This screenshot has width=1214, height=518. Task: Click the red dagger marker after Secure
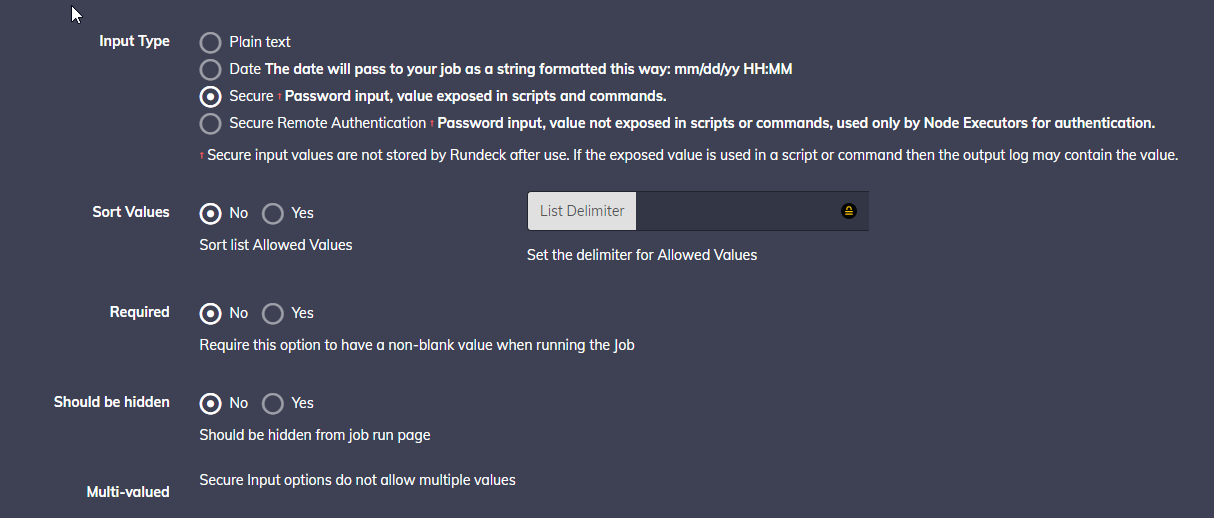280,97
